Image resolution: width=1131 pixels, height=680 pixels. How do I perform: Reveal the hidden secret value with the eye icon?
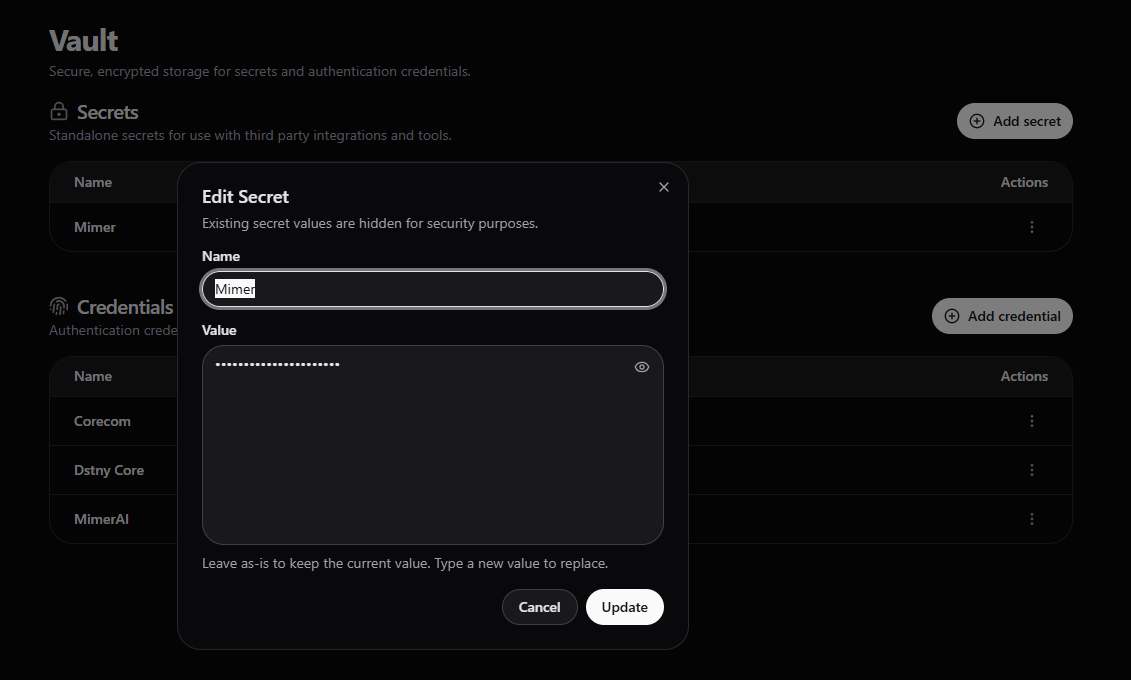pos(642,367)
